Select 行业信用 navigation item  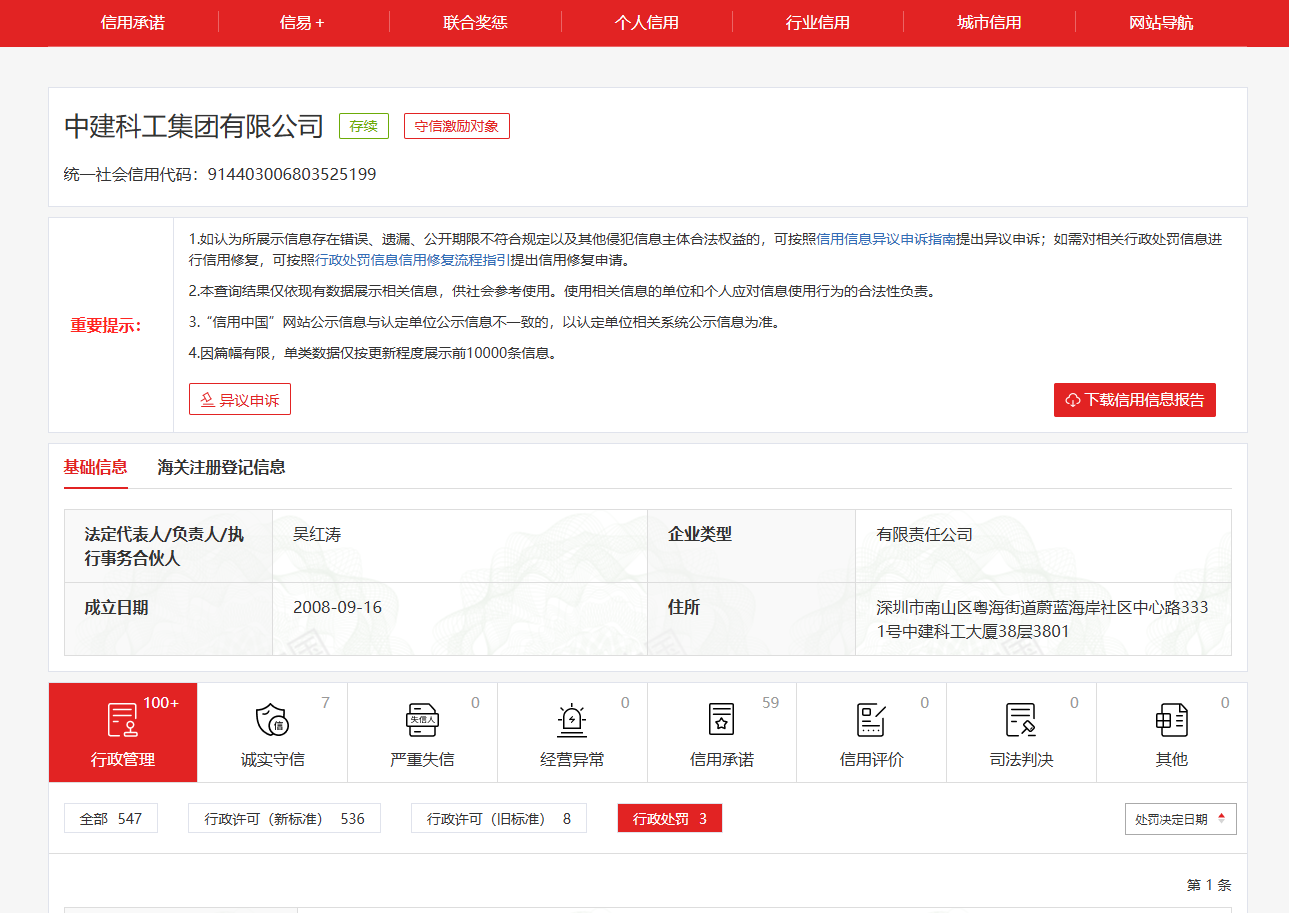click(x=818, y=22)
